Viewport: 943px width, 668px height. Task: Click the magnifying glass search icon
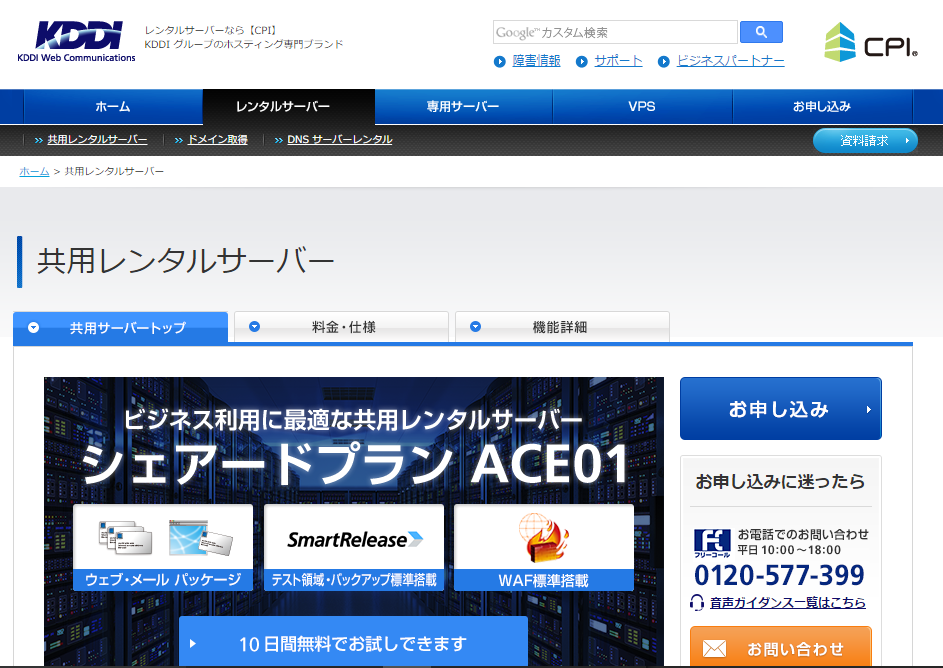coord(761,31)
